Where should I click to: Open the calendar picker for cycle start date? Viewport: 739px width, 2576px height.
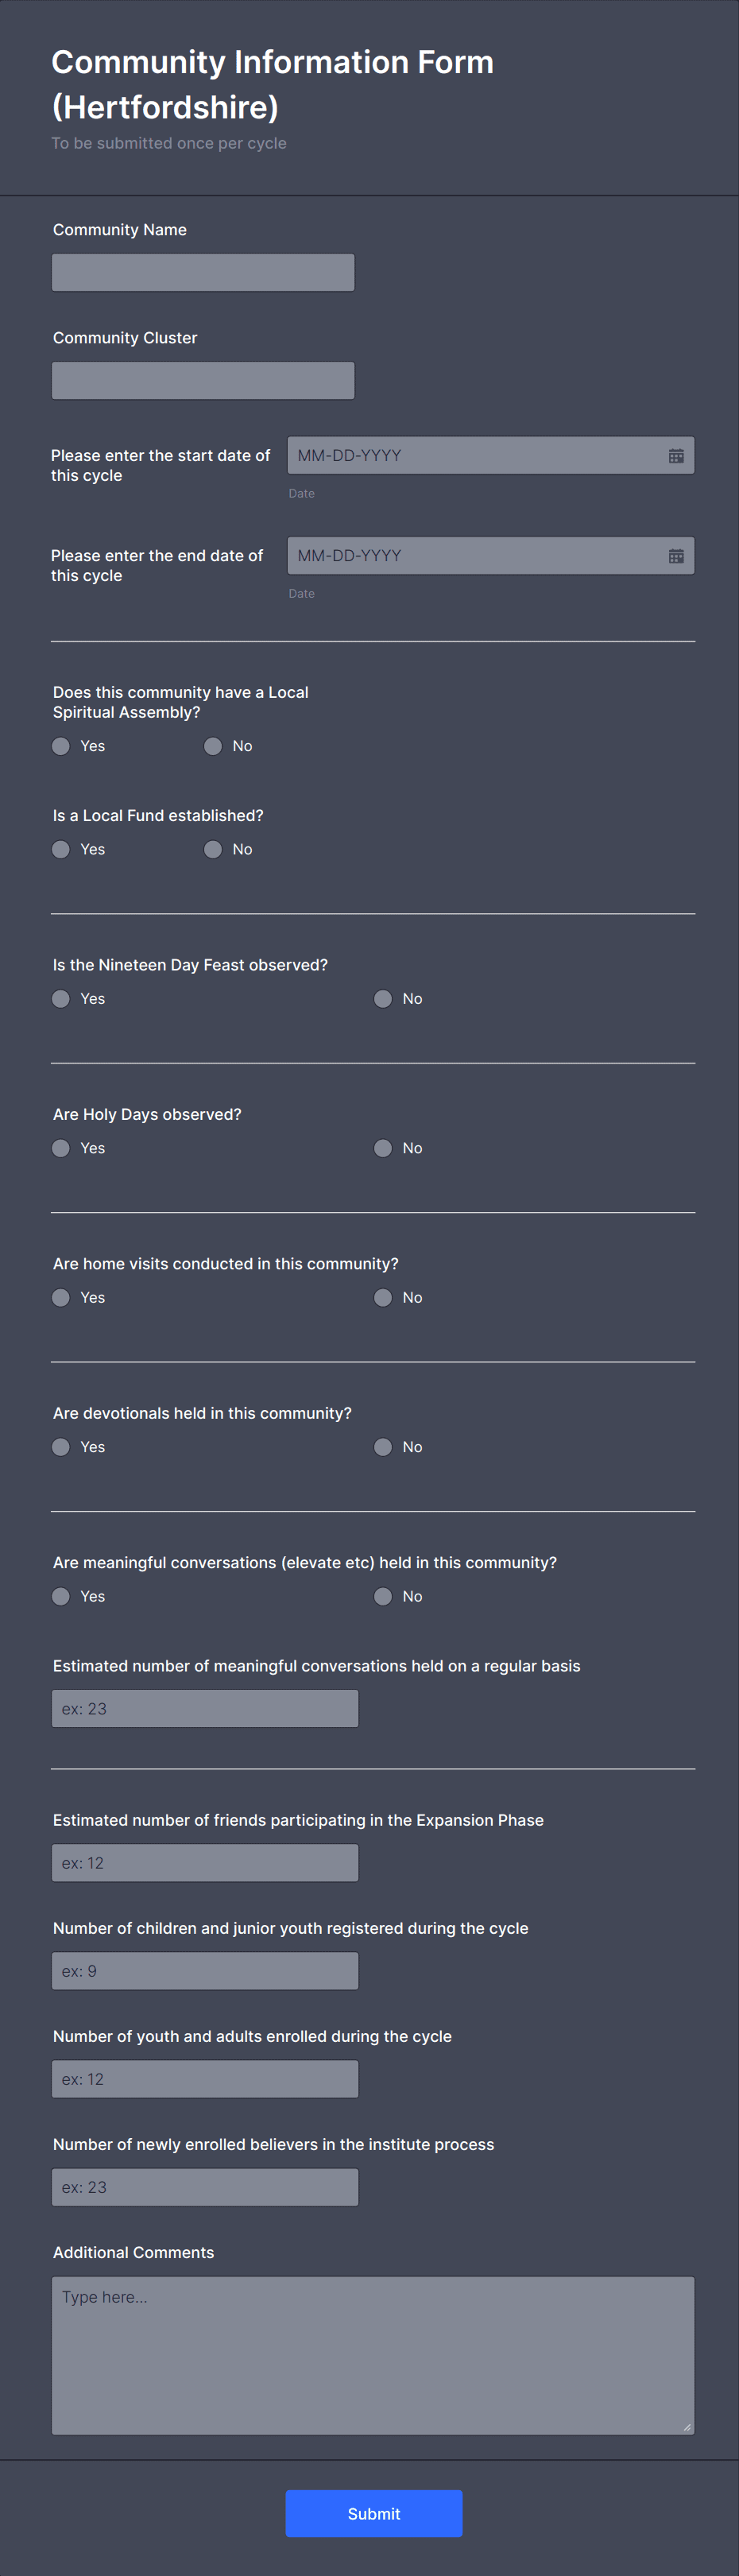tap(676, 455)
